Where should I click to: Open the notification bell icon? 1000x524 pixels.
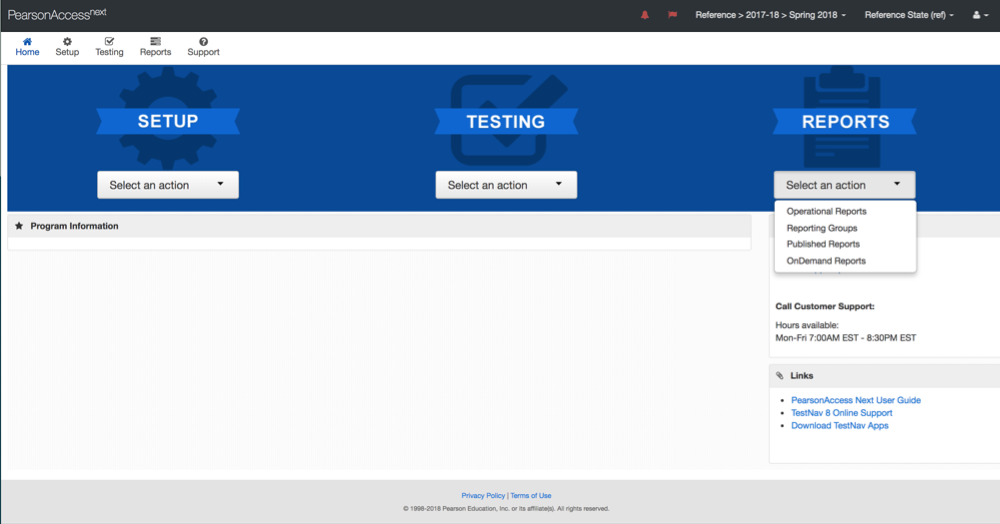(x=644, y=15)
